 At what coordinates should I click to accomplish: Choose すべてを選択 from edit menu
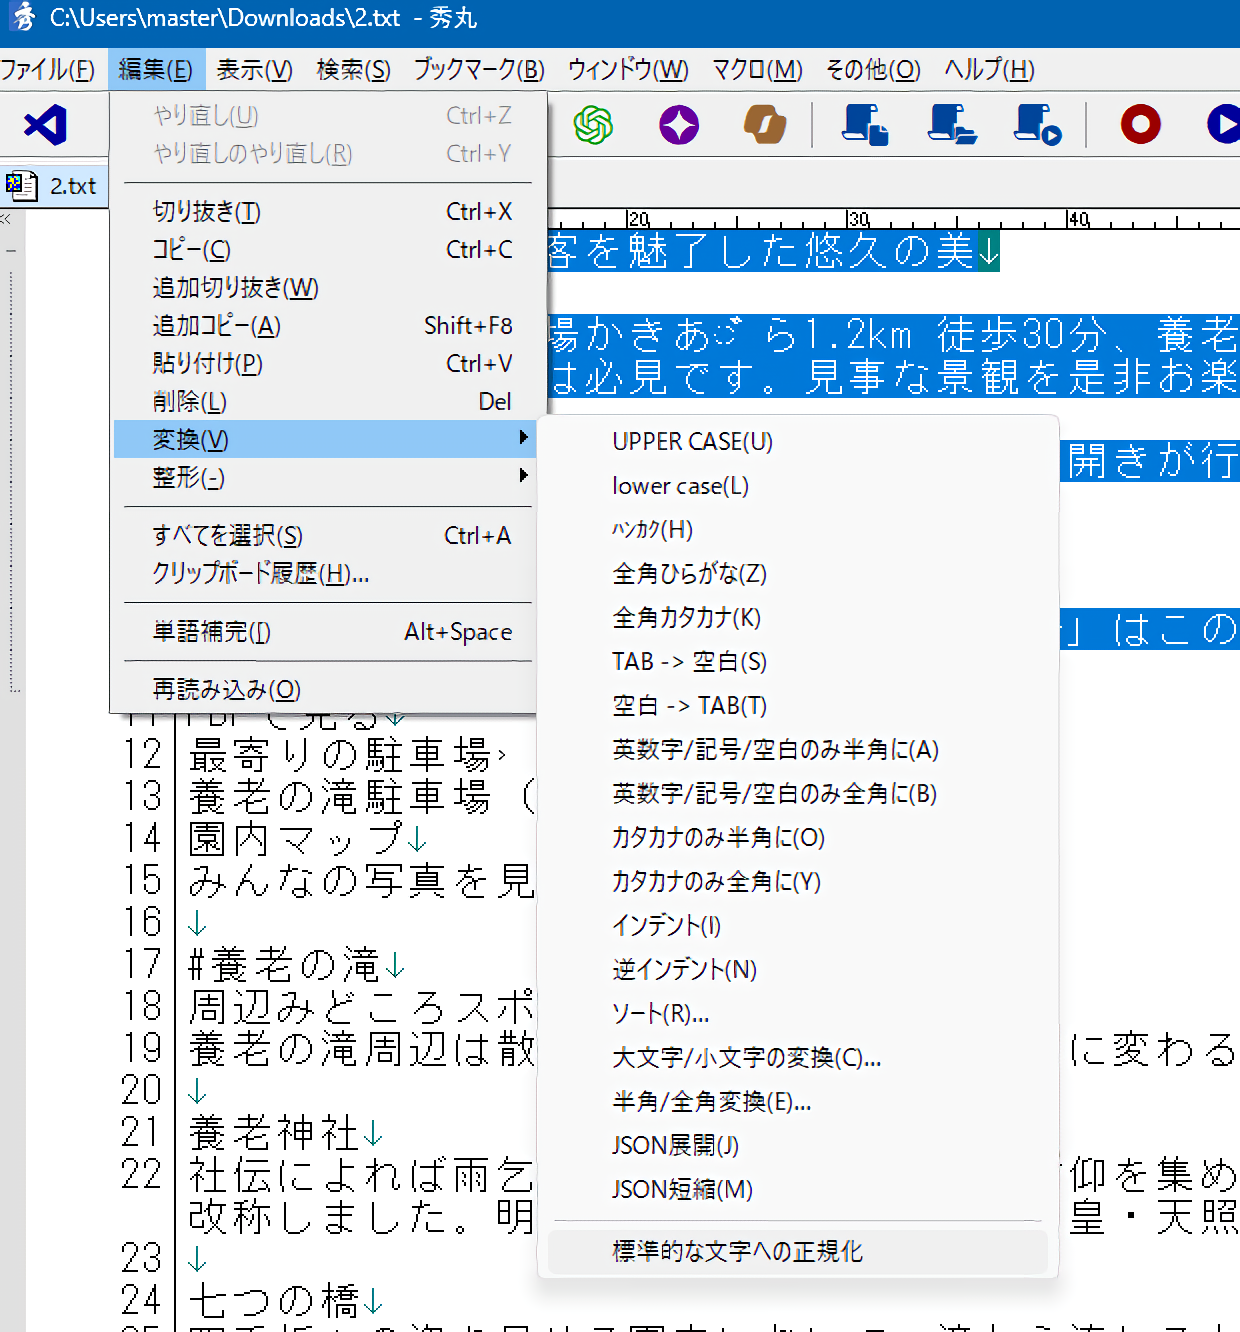coord(228,536)
